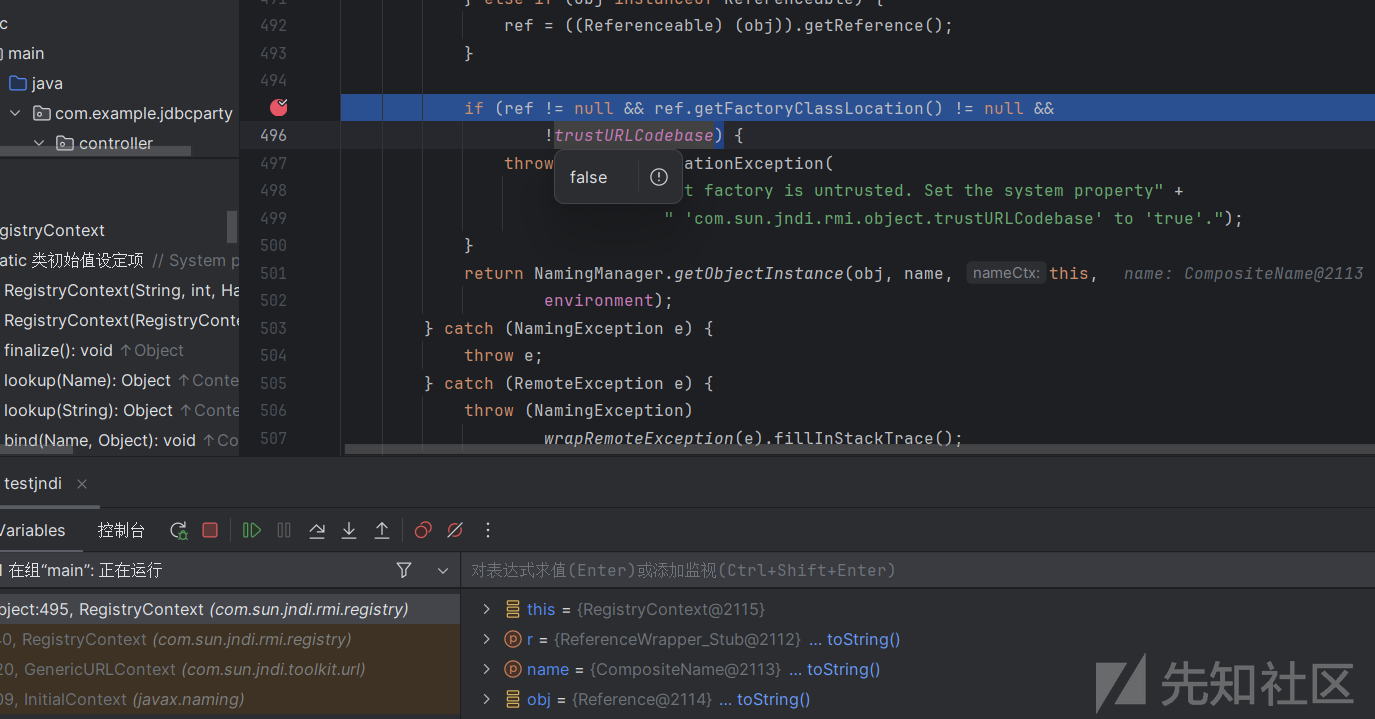
Task: Select the line 495 RegistryContext stack frame
Action: tap(230, 609)
